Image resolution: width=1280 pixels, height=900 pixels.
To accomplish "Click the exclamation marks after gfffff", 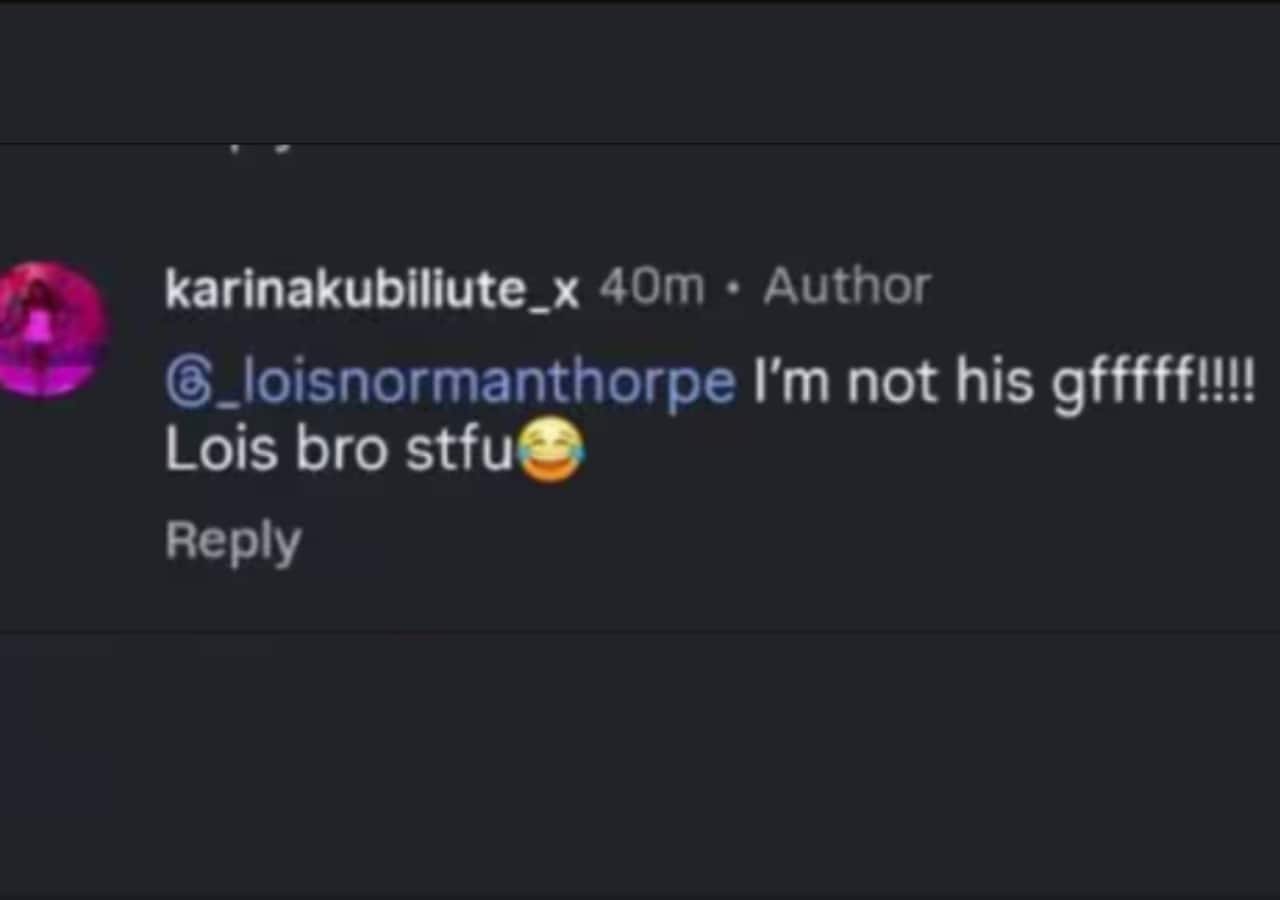I will 1232,384.
